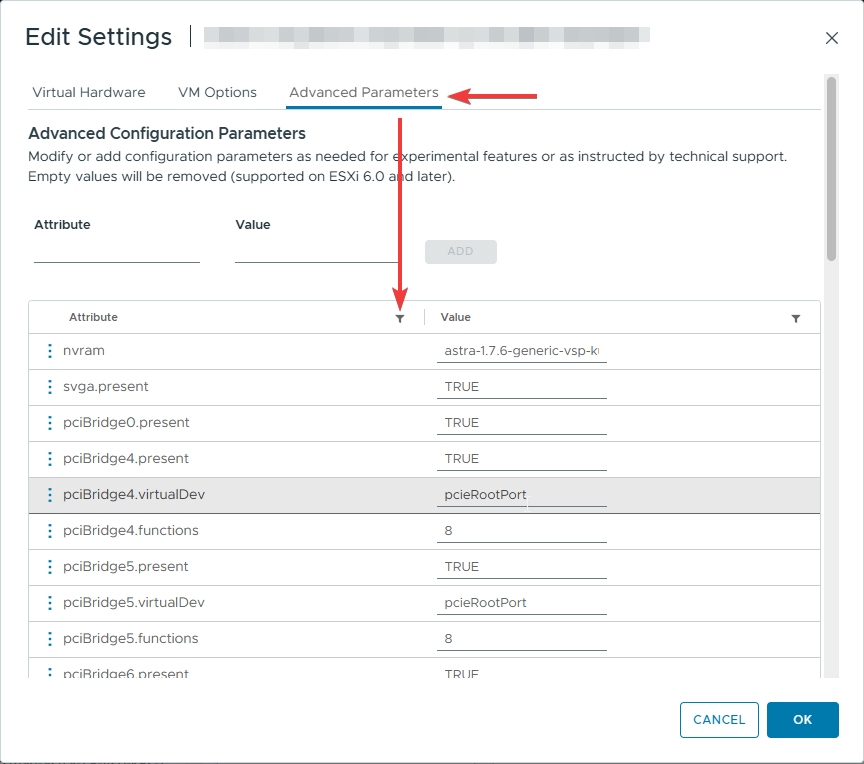864x764 pixels.
Task: Open row actions menu for nvram
Action: coord(49,351)
